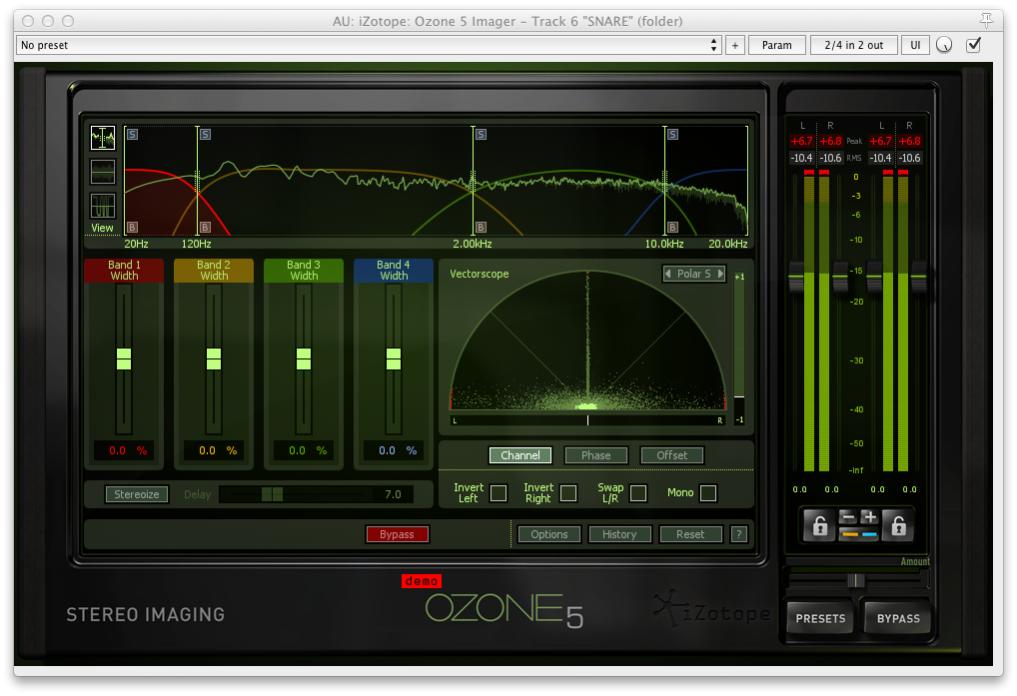Toggle the red module Bypass button
This screenshot has height=696, width=1017.
click(x=397, y=534)
